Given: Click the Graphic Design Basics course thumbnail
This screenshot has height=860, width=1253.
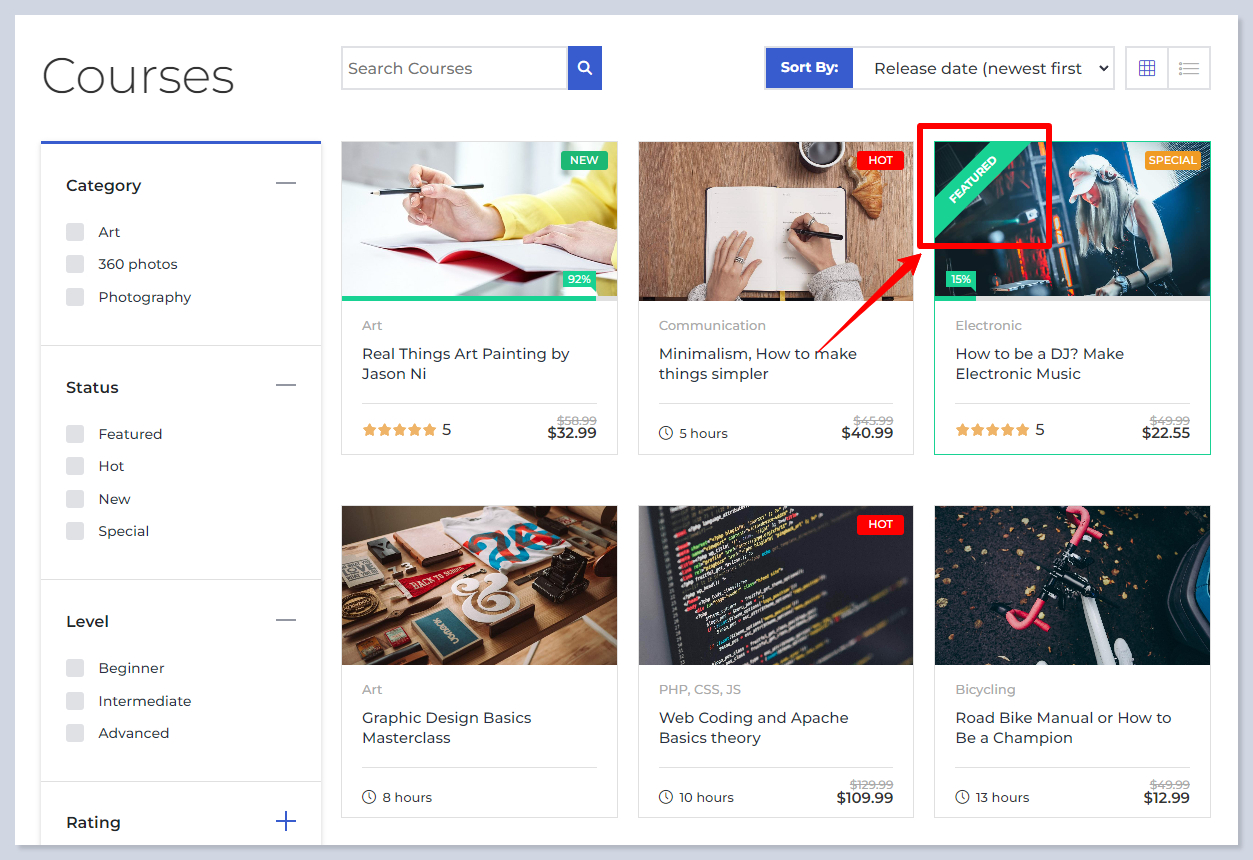Looking at the screenshot, I should pos(479,585).
